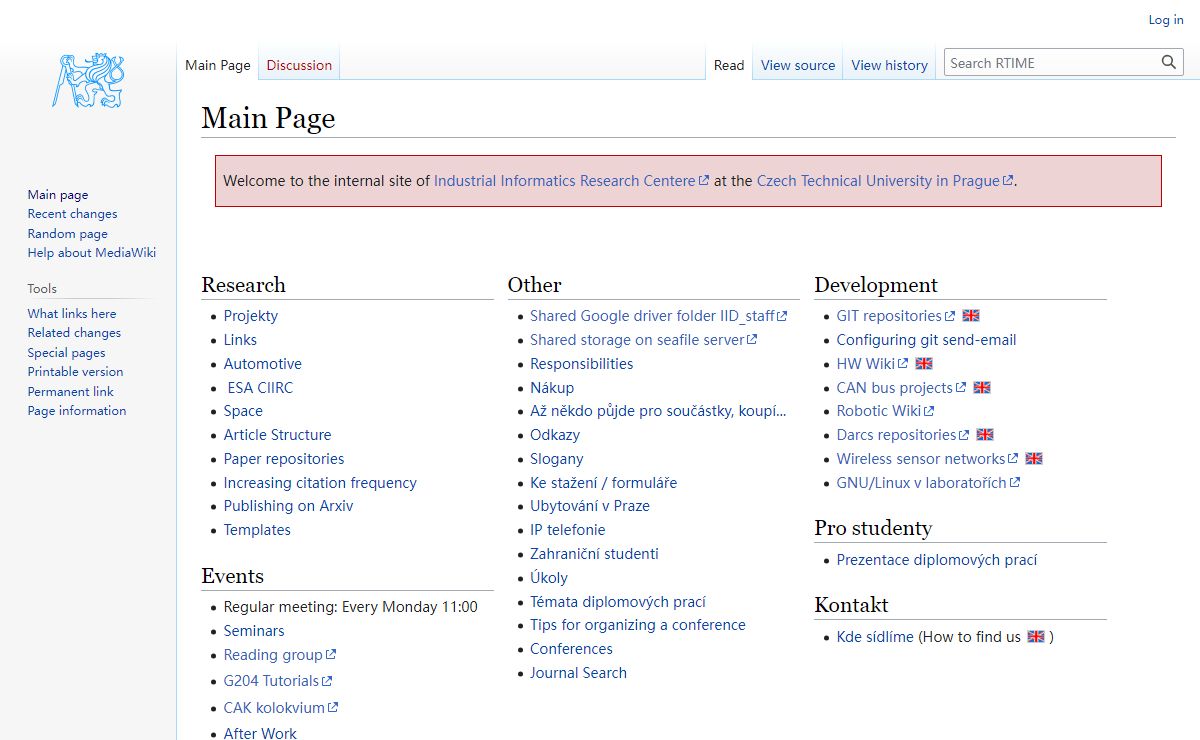Image resolution: width=1200 pixels, height=740 pixels.
Task: Open Prezentace diplomových prací page
Action: (x=937, y=560)
